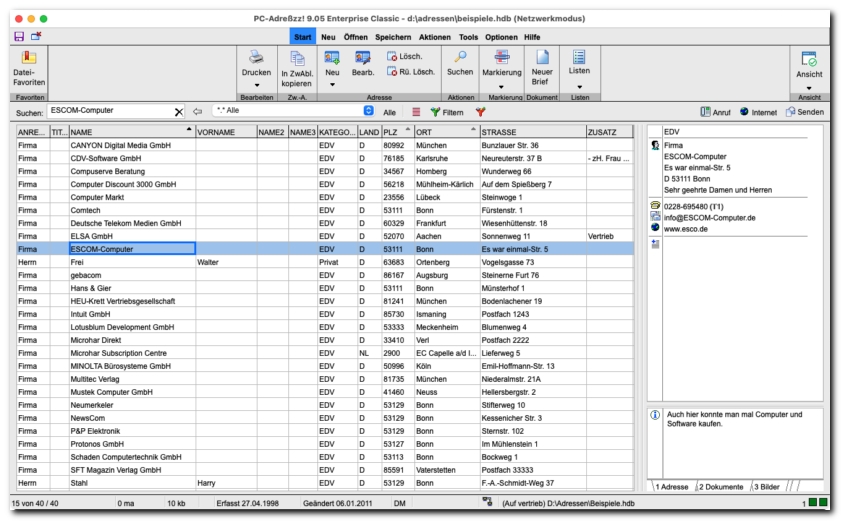The height and width of the screenshot is (521, 841).
Task: Open Datei-Favoriten
Action: coord(29,69)
